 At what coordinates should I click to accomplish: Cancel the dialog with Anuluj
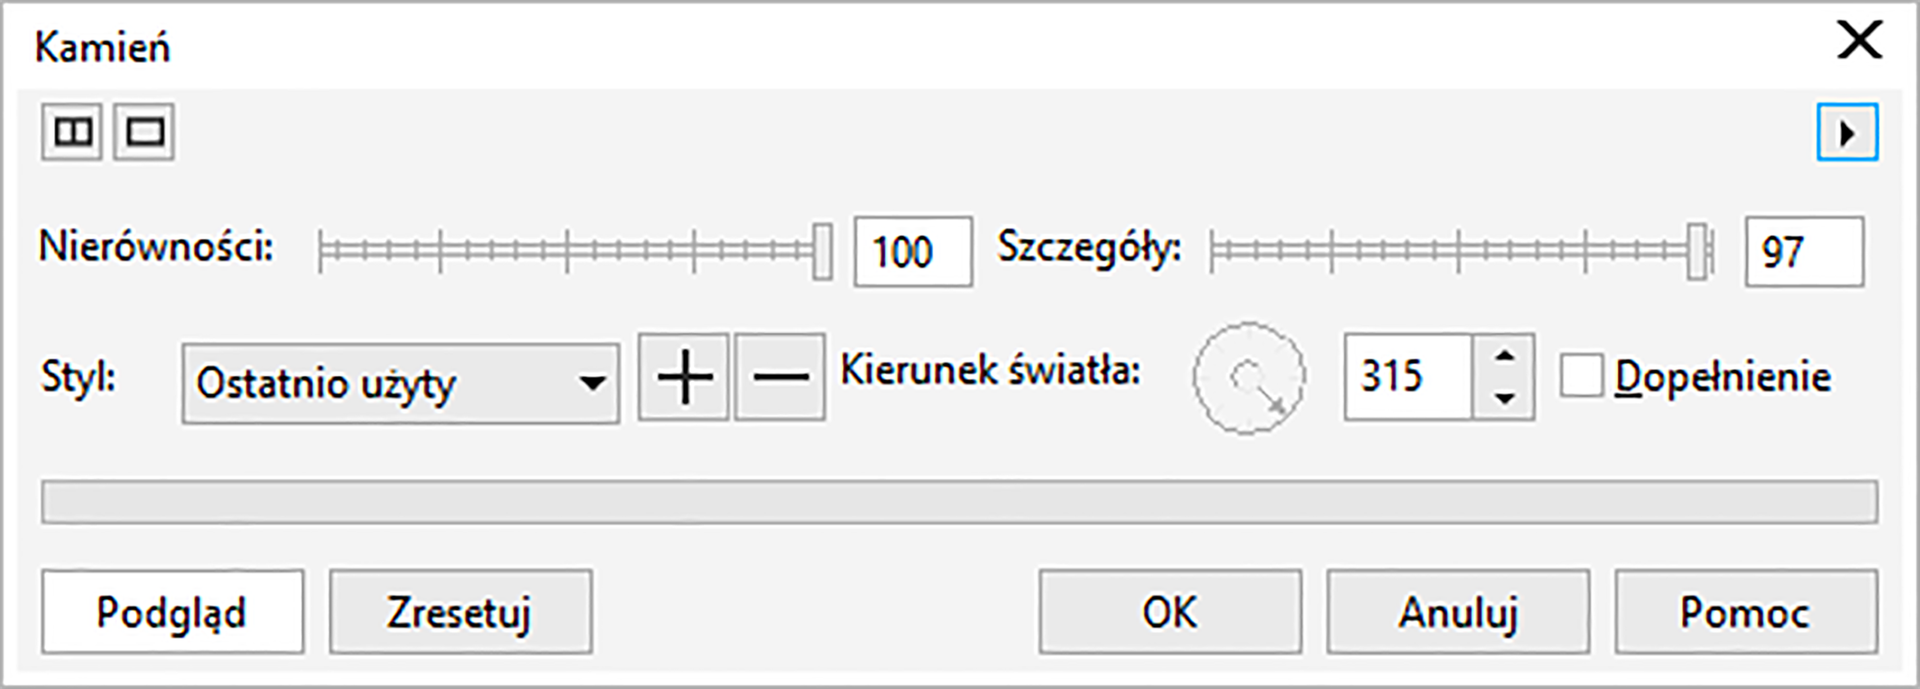point(1458,611)
